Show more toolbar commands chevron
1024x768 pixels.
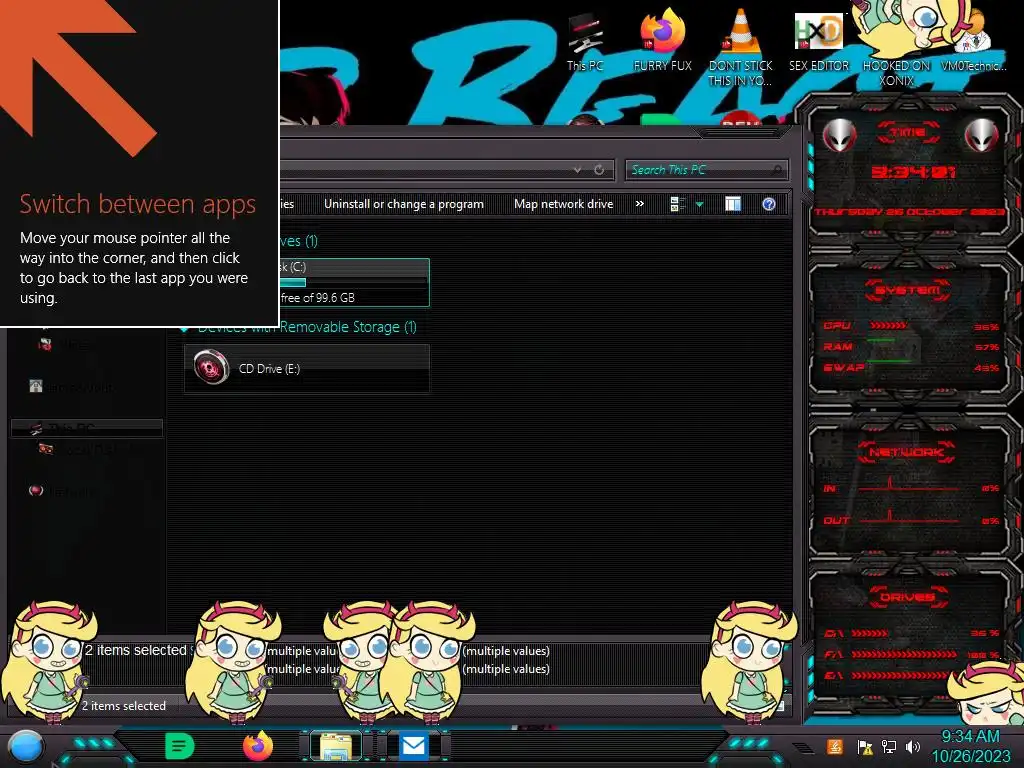click(640, 204)
